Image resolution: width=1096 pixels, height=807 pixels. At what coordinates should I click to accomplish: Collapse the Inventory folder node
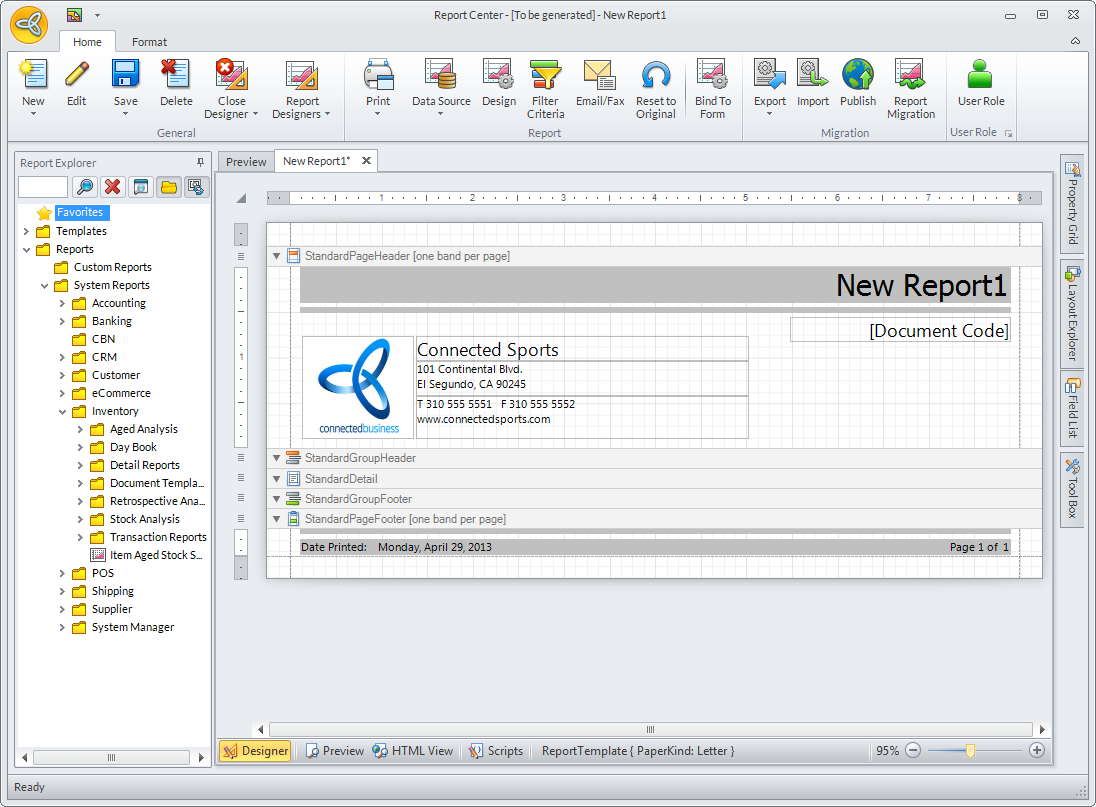click(x=62, y=411)
